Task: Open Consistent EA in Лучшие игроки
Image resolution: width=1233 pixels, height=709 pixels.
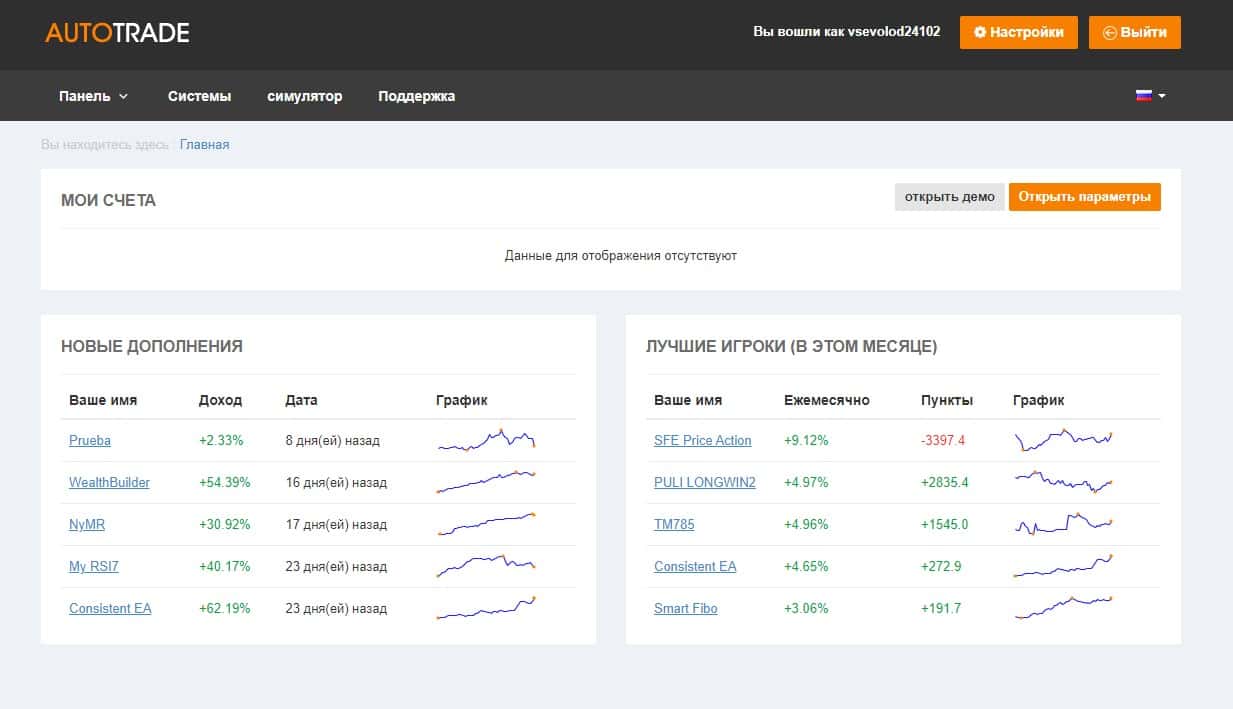Action: click(695, 566)
